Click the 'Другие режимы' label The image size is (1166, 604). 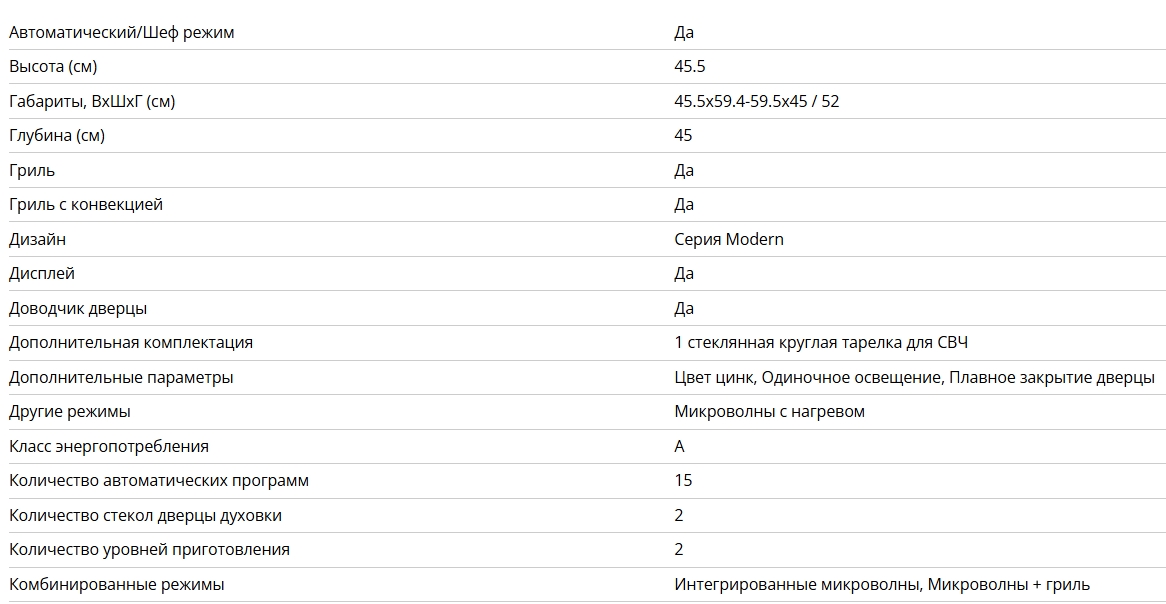click(70, 412)
